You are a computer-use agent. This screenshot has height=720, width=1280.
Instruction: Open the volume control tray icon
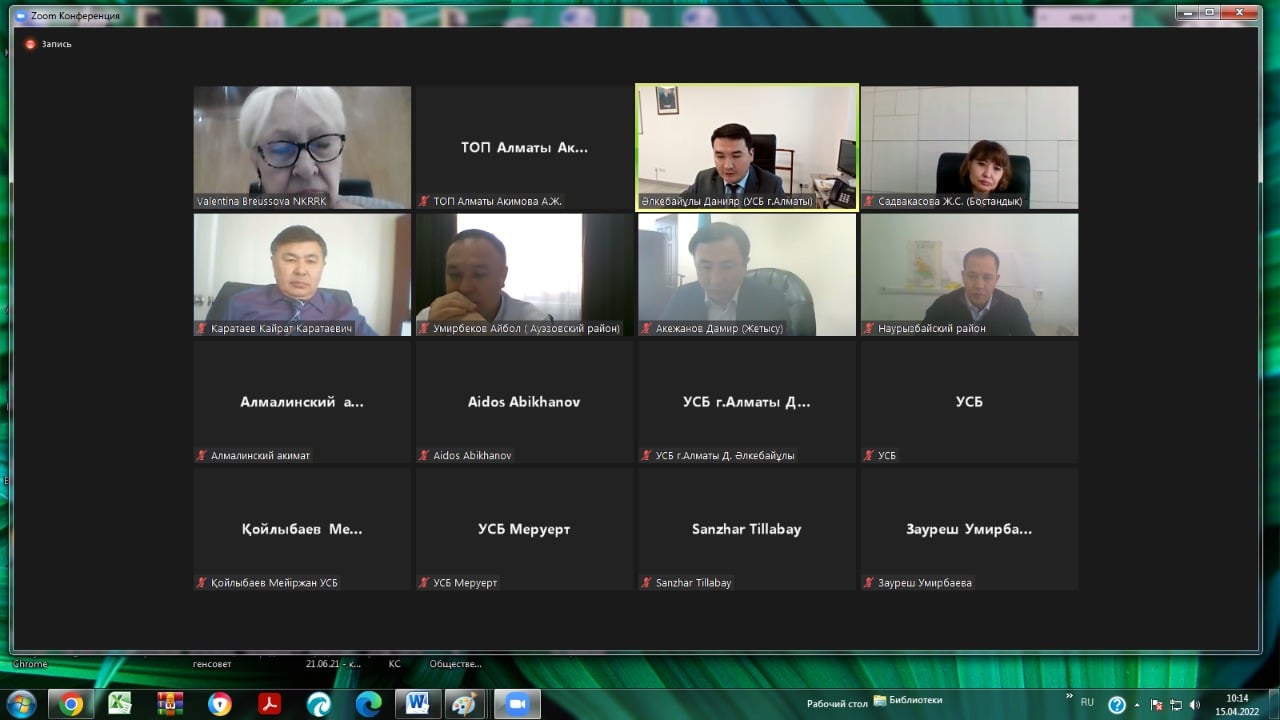pyautogui.click(x=1194, y=705)
